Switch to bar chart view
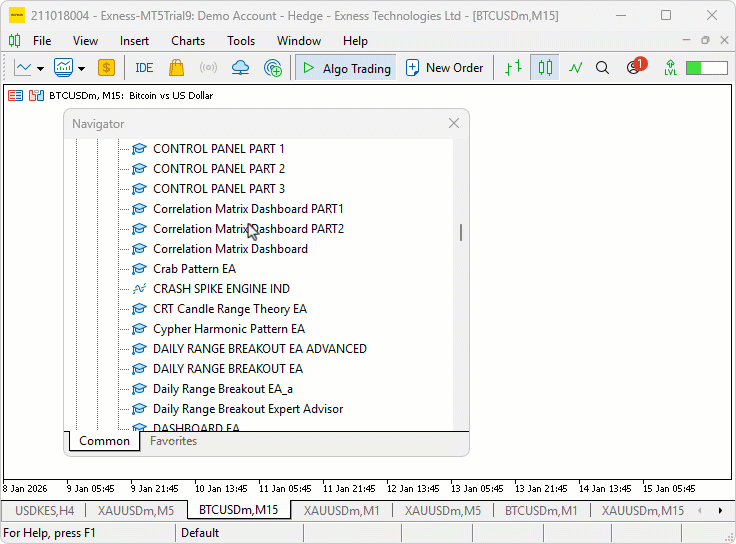Screen dimensions: 736x544 click(513, 68)
